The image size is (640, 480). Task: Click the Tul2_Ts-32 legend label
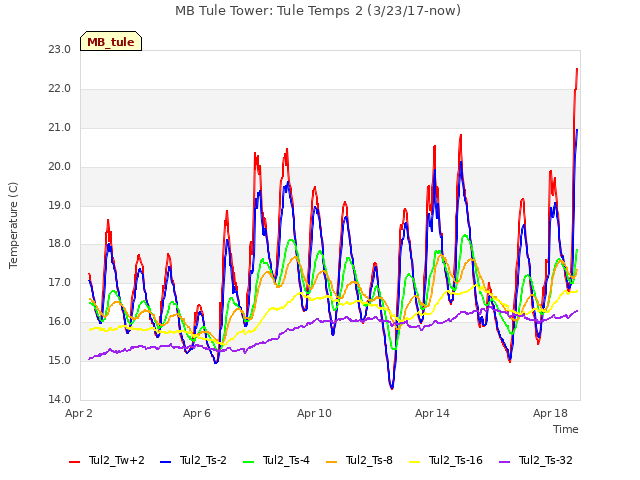pyautogui.click(x=546, y=460)
